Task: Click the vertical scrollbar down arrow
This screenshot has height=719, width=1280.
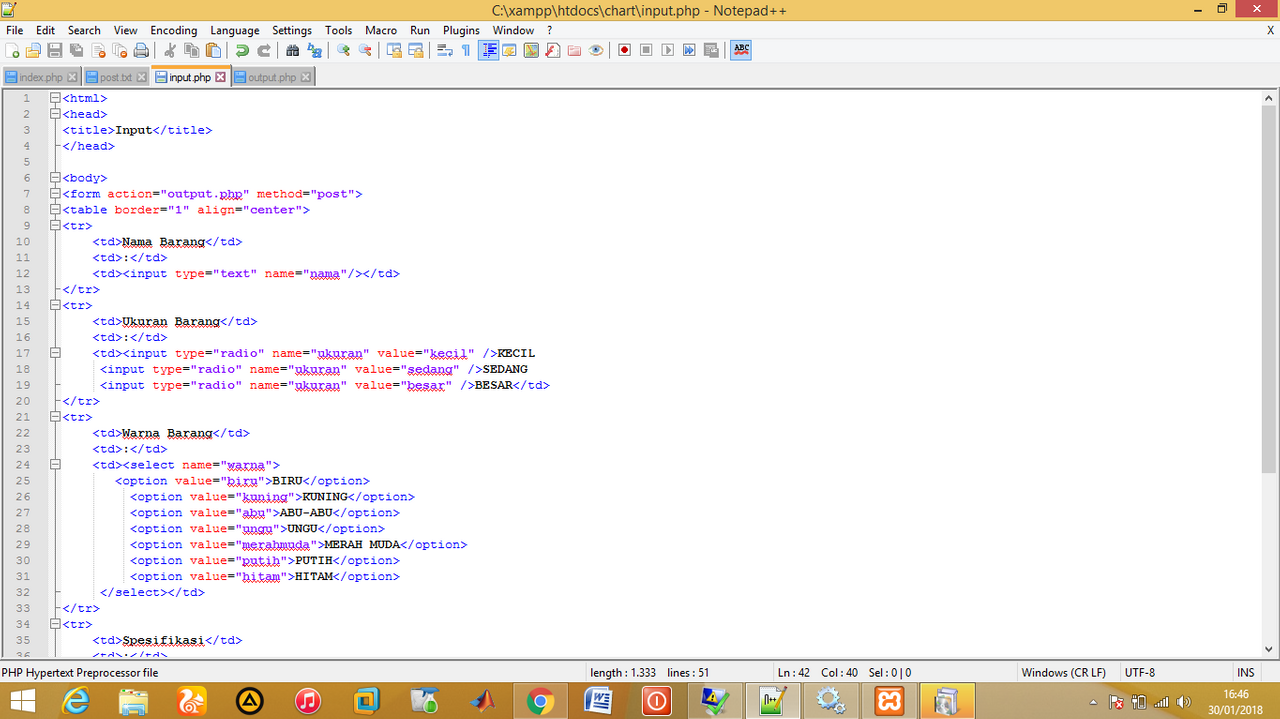Action: 1268,650
